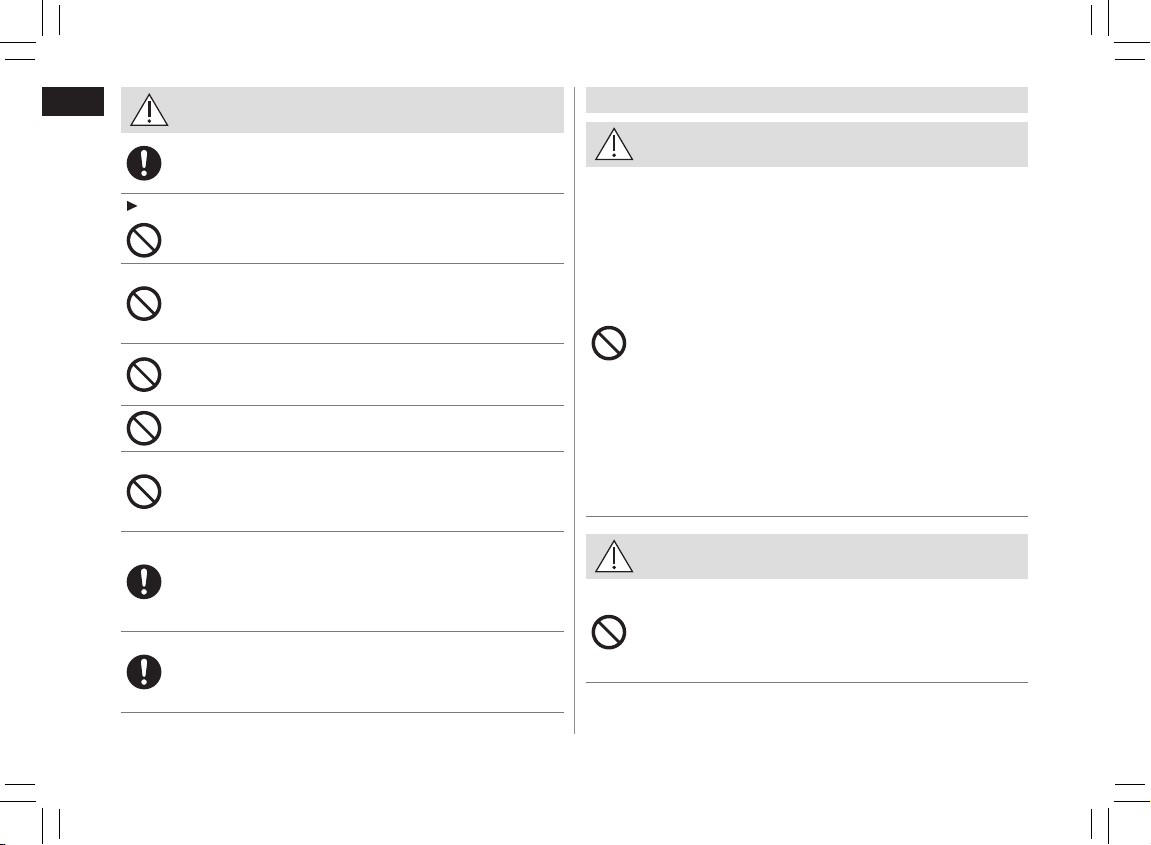Click the fourth prohibition icon in the left column
Screen dimensions: 1151x845
click(144, 428)
